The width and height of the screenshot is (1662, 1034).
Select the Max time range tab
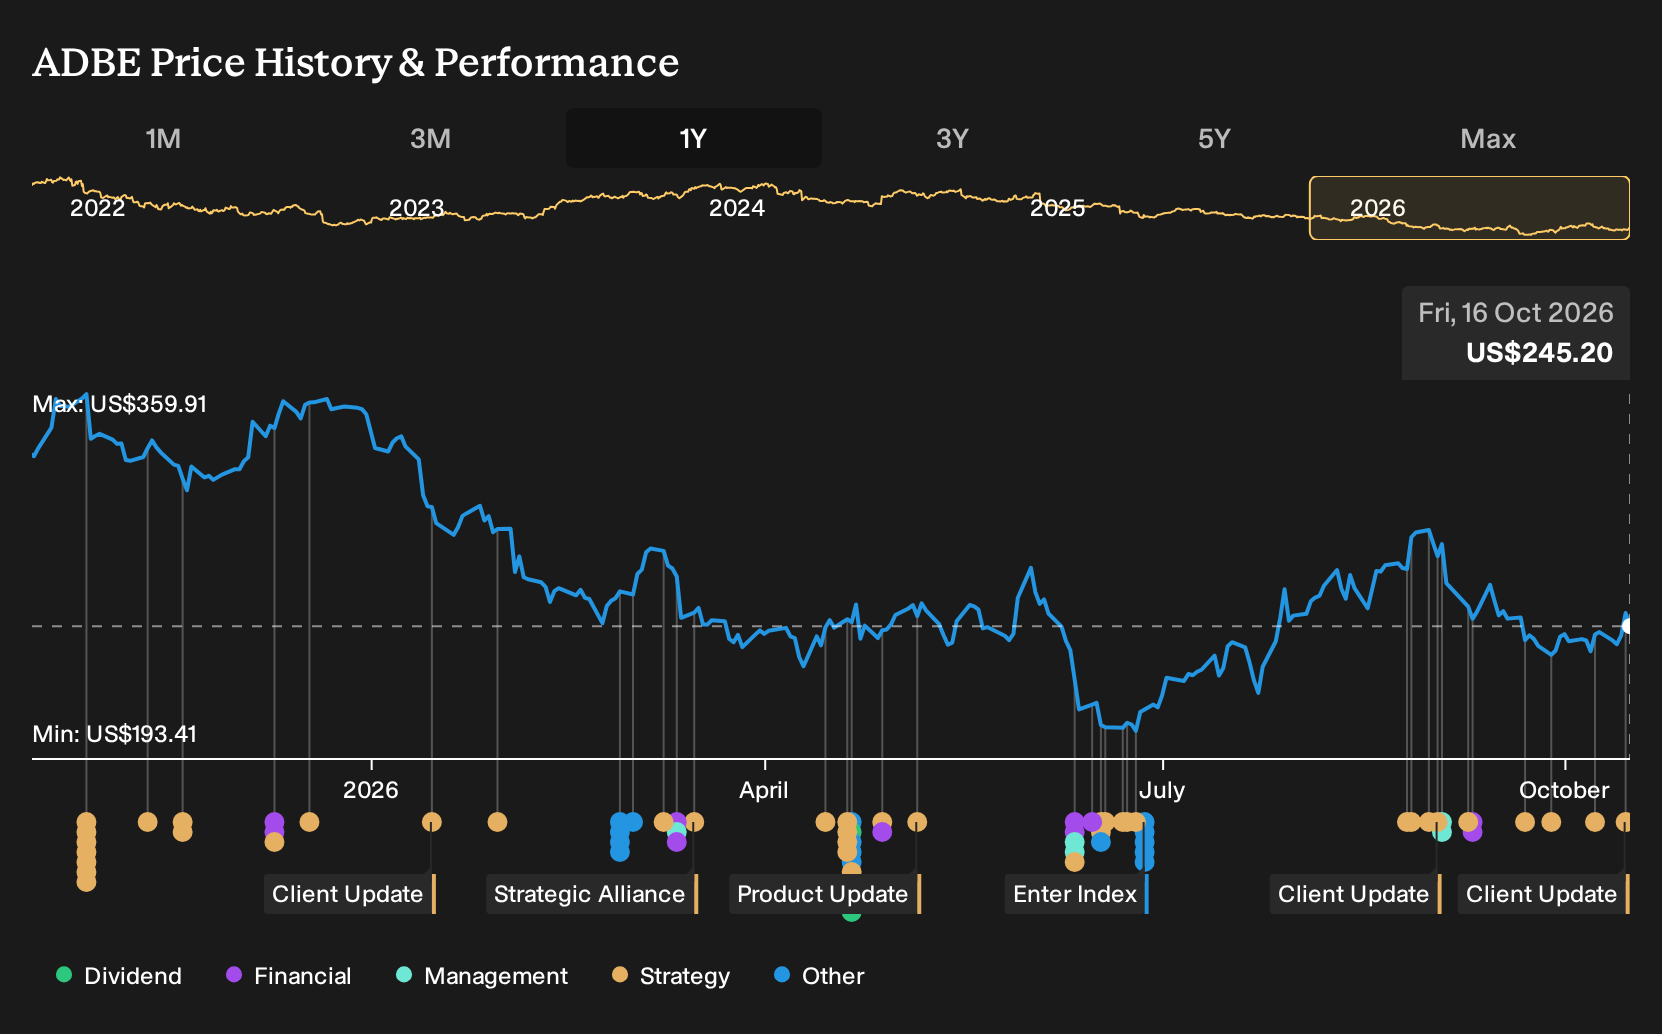coord(1488,138)
